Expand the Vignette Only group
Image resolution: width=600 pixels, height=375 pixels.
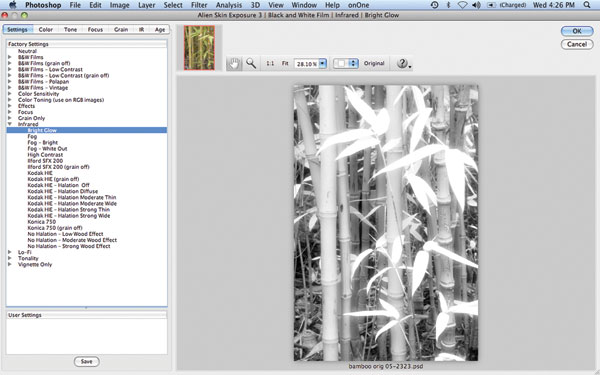10,264
